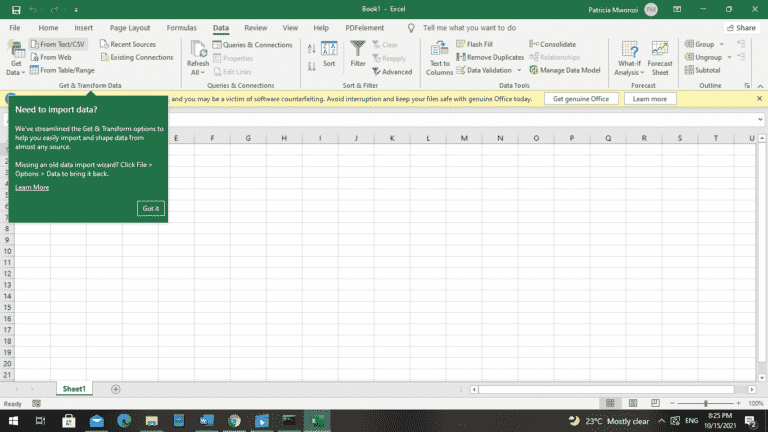Viewport: 768px width, 432px height.
Task: Click Get genuine Office button
Action: tap(581, 99)
